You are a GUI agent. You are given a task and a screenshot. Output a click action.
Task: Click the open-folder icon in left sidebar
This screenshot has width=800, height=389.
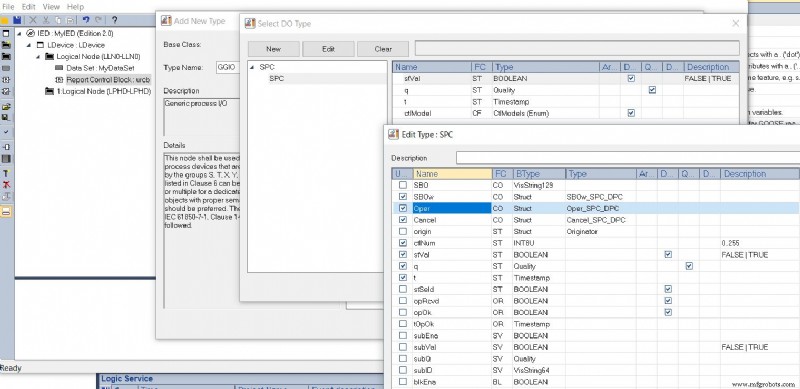pyautogui.click(x=6, y=107)
